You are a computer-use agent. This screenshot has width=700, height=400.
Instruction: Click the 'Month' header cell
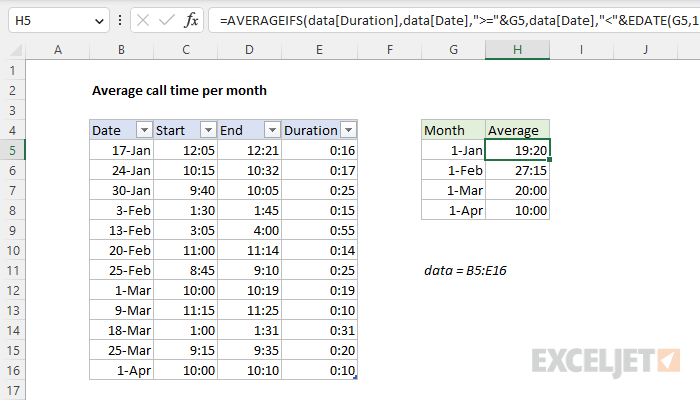coord(454,130)
